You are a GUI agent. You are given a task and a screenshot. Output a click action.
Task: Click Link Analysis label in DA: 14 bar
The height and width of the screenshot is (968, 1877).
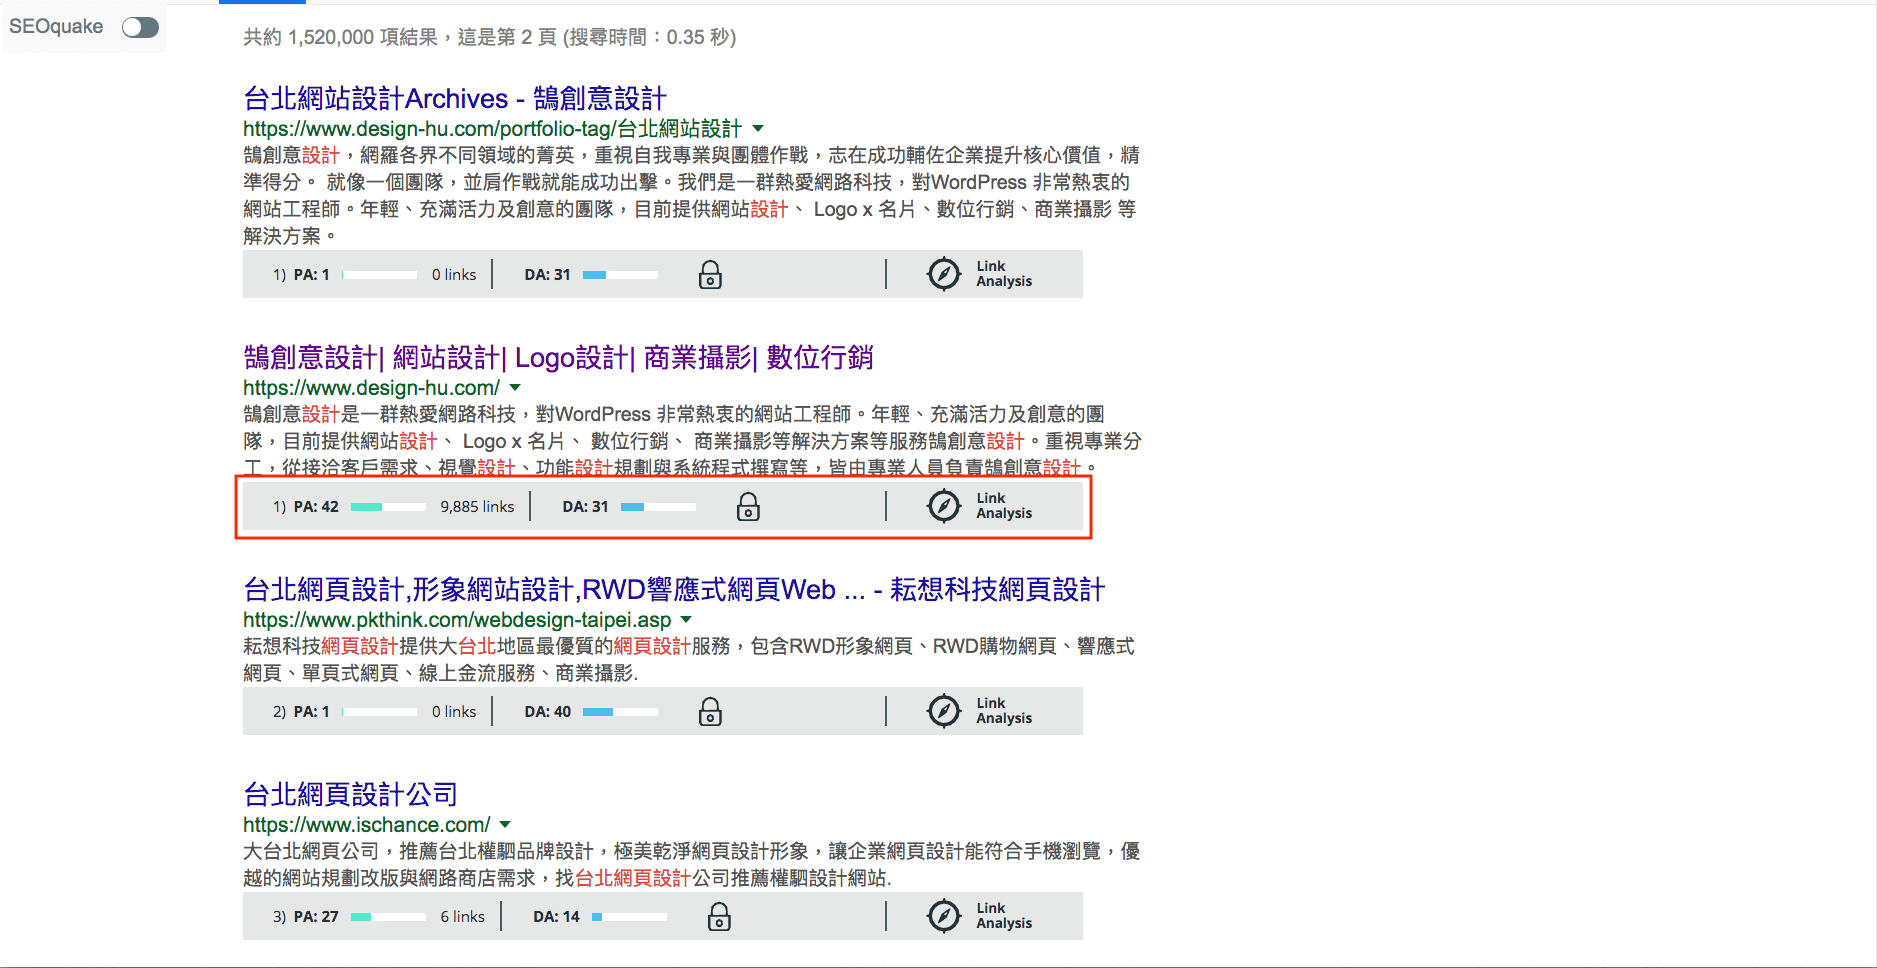click(x=1004, y=916)
